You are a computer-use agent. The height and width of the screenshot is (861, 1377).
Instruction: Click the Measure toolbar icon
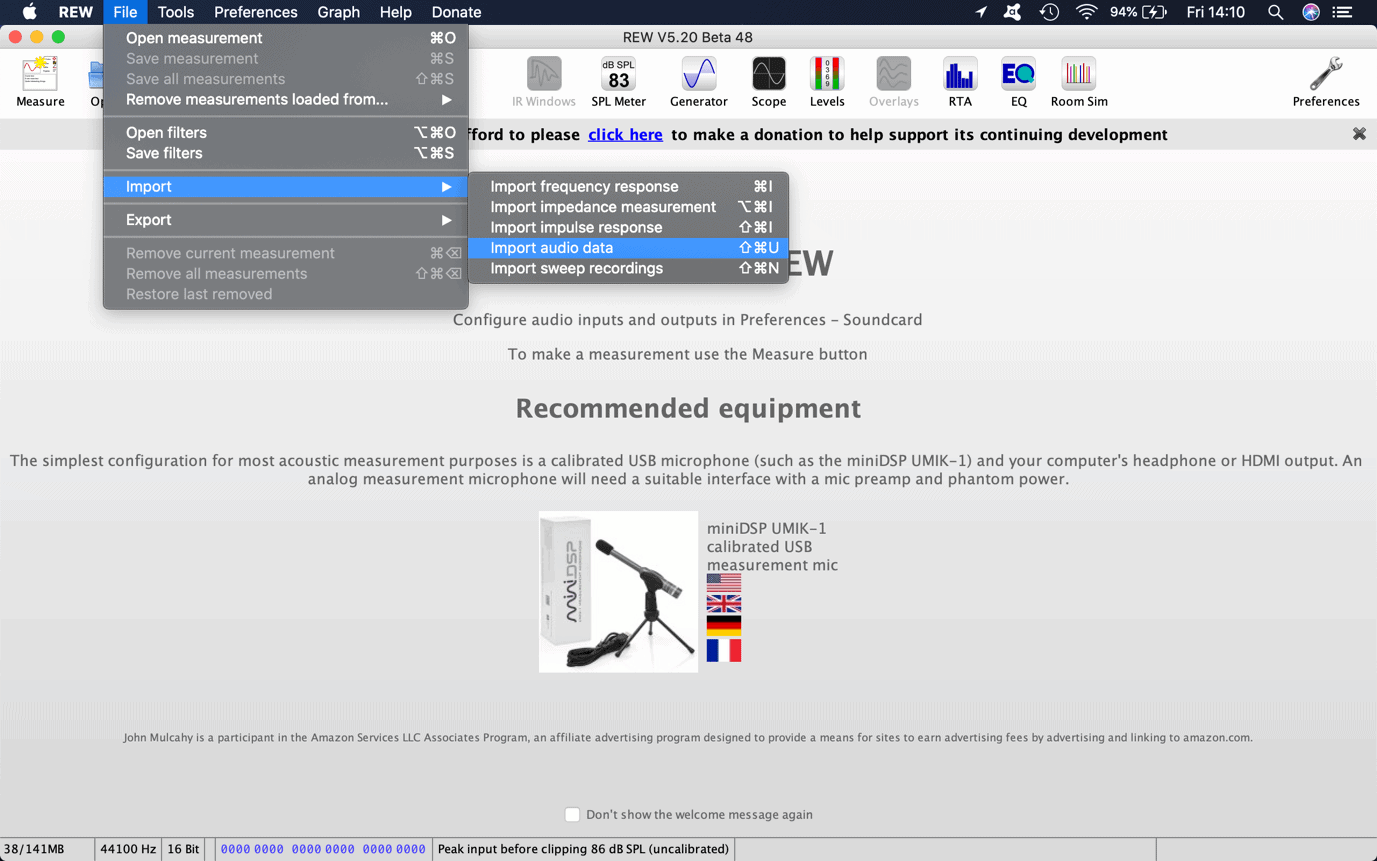(40, 81)
